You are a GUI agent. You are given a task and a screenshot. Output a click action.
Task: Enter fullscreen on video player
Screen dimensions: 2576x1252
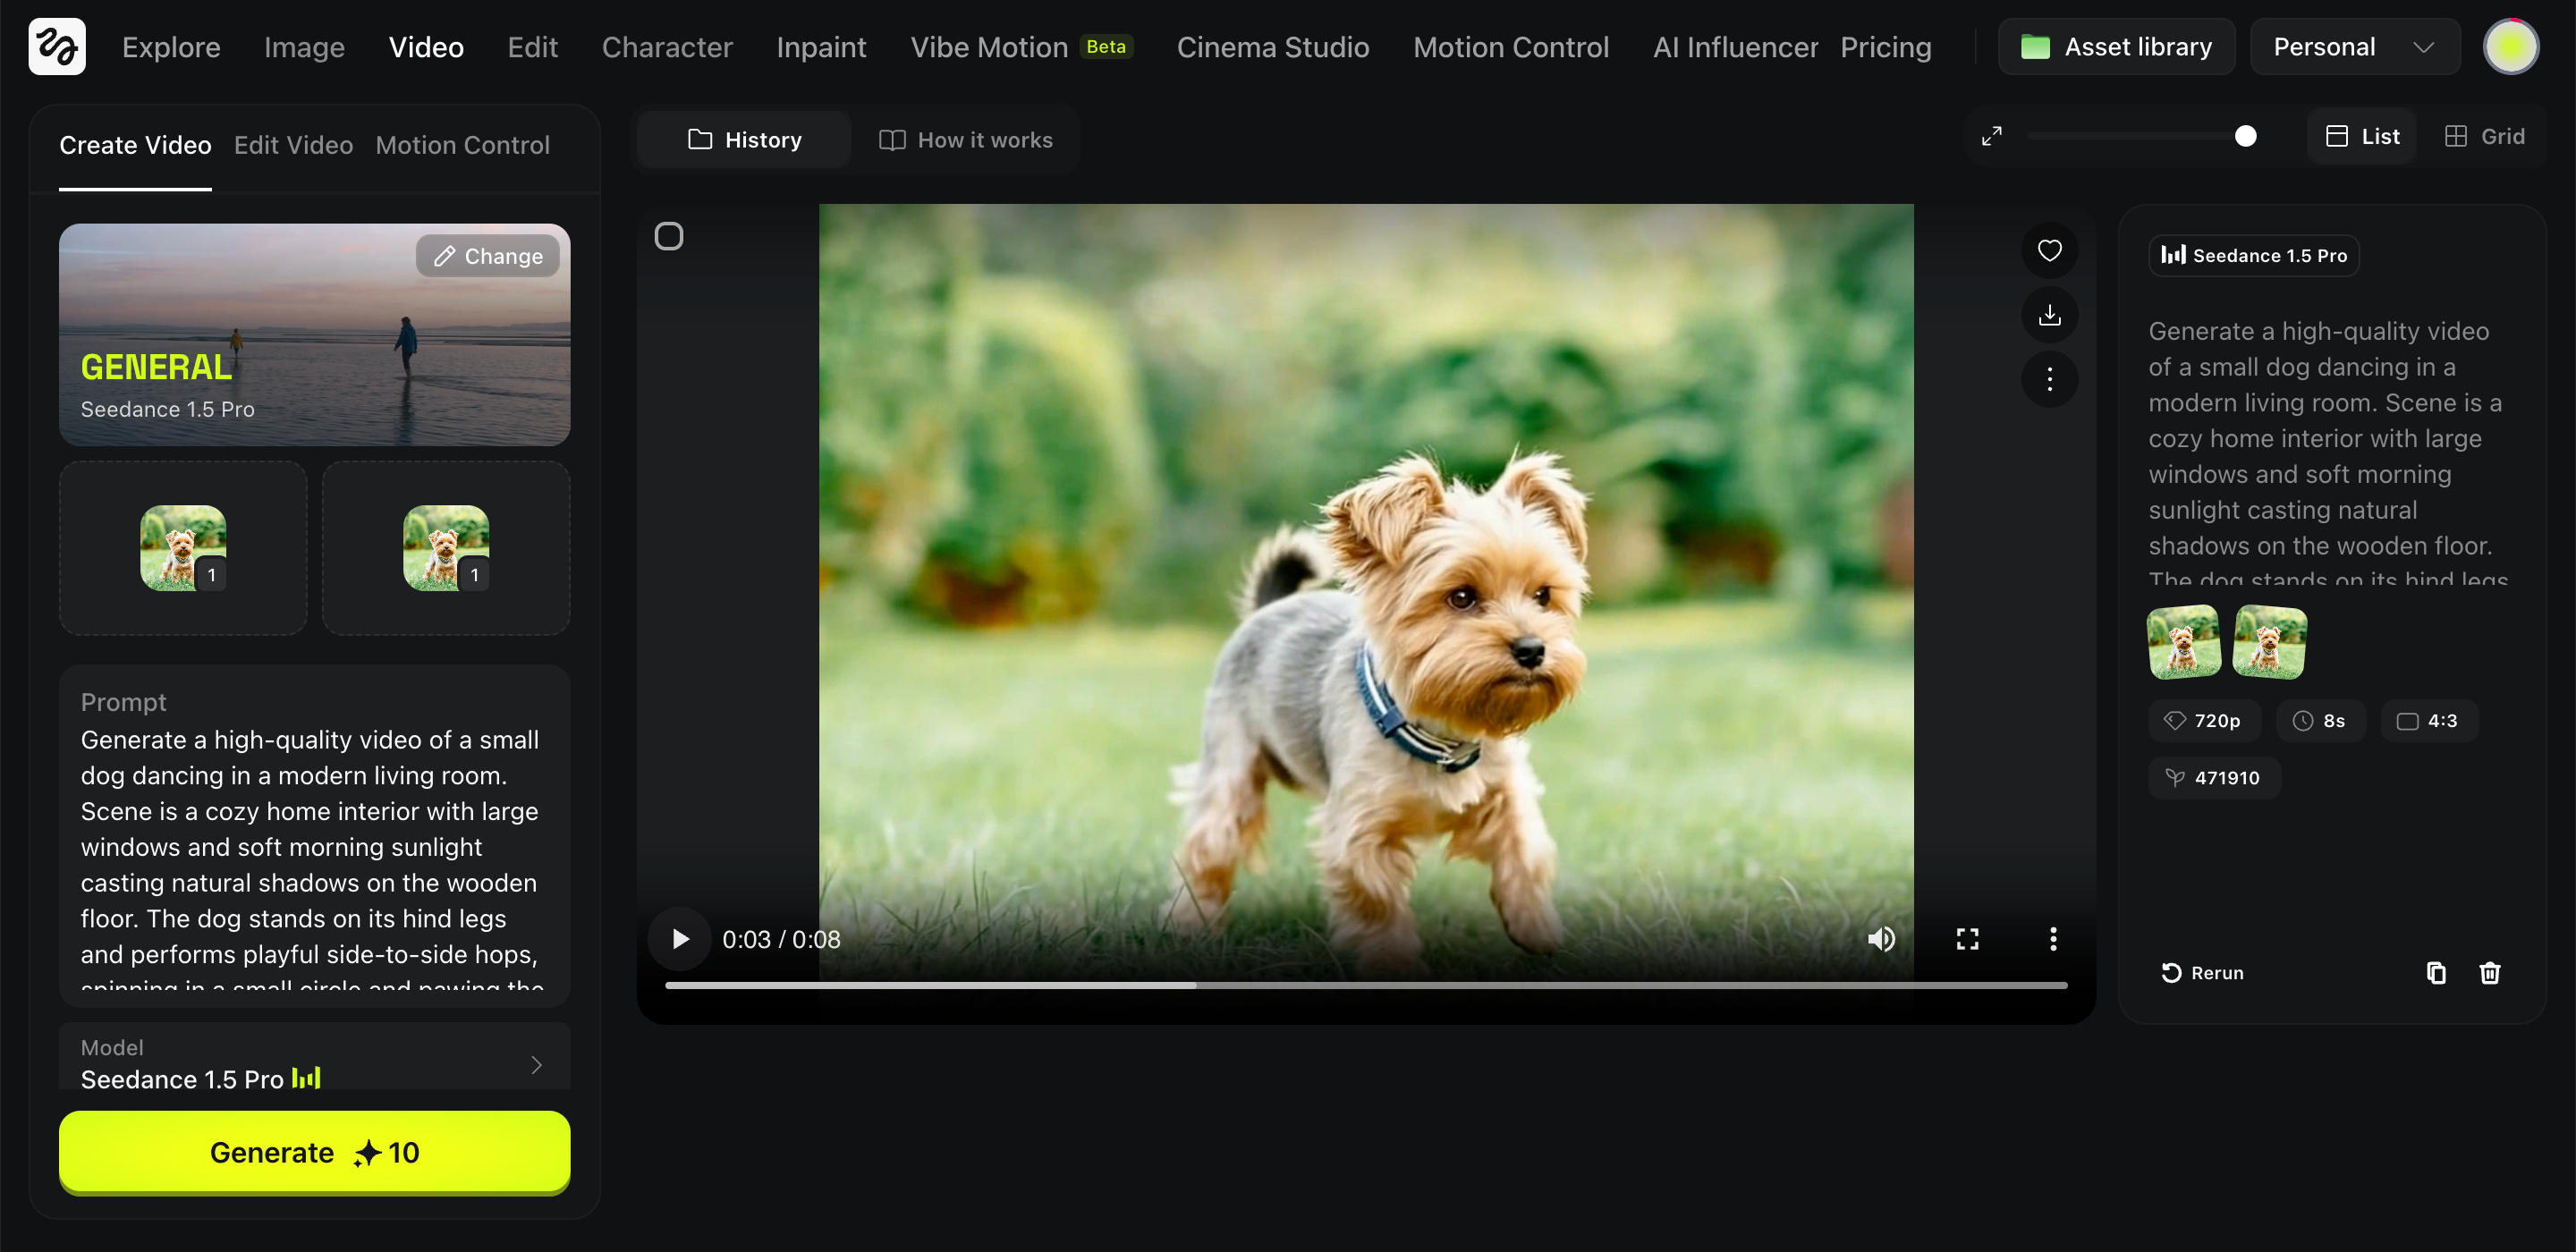click(1966, 938)
